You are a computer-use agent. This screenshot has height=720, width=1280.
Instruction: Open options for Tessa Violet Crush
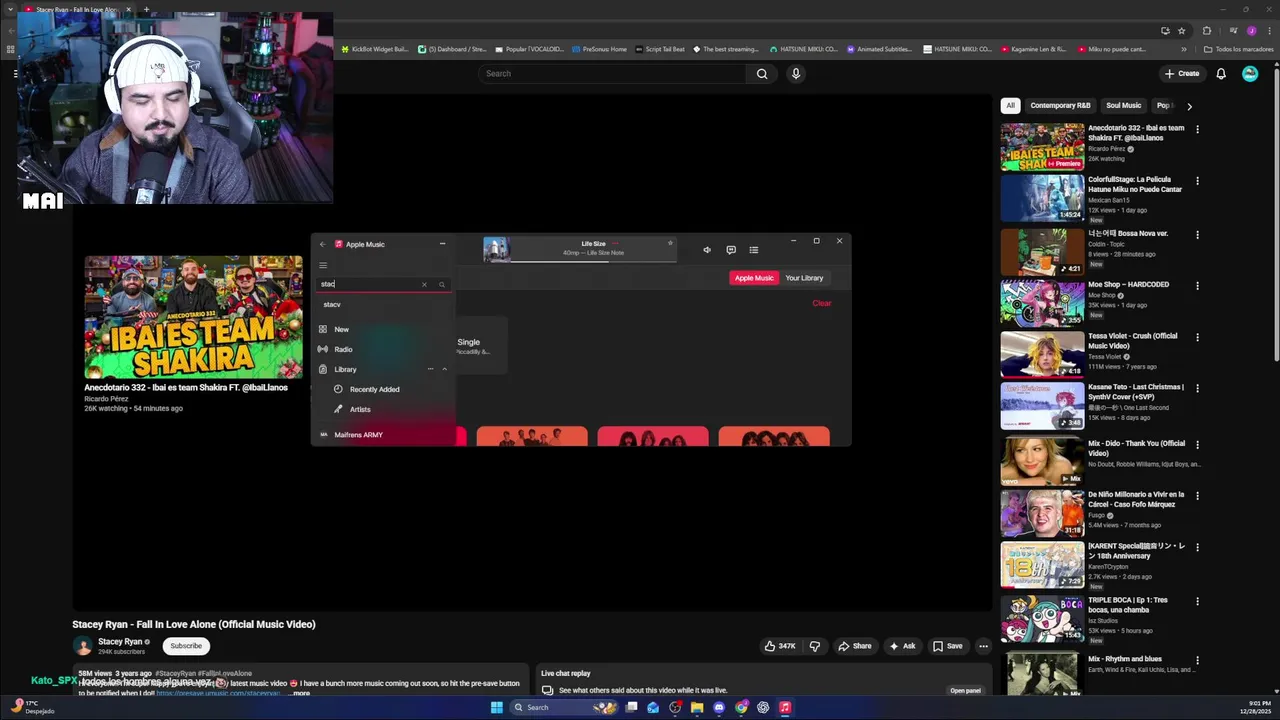pos(1197,337)
